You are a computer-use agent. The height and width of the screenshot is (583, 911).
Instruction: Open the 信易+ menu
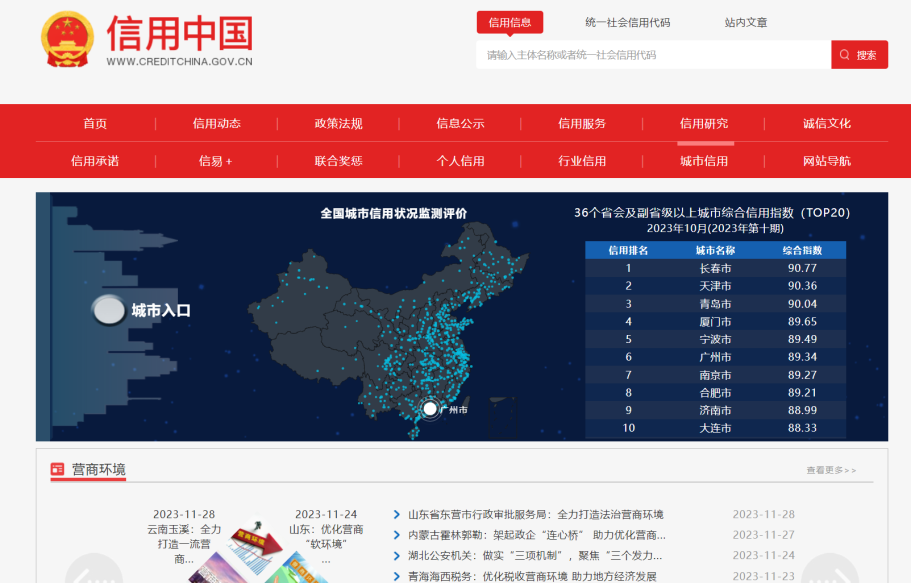pyautogui.click(x=216, y=161)
